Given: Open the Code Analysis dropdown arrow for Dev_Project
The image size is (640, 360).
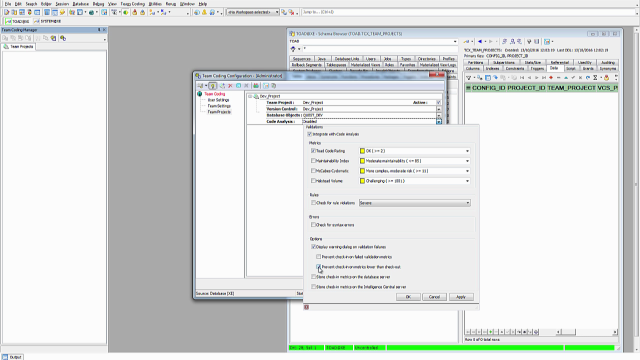Looking at the screenshot, I should pyautogui.click(x=439, y=122).
